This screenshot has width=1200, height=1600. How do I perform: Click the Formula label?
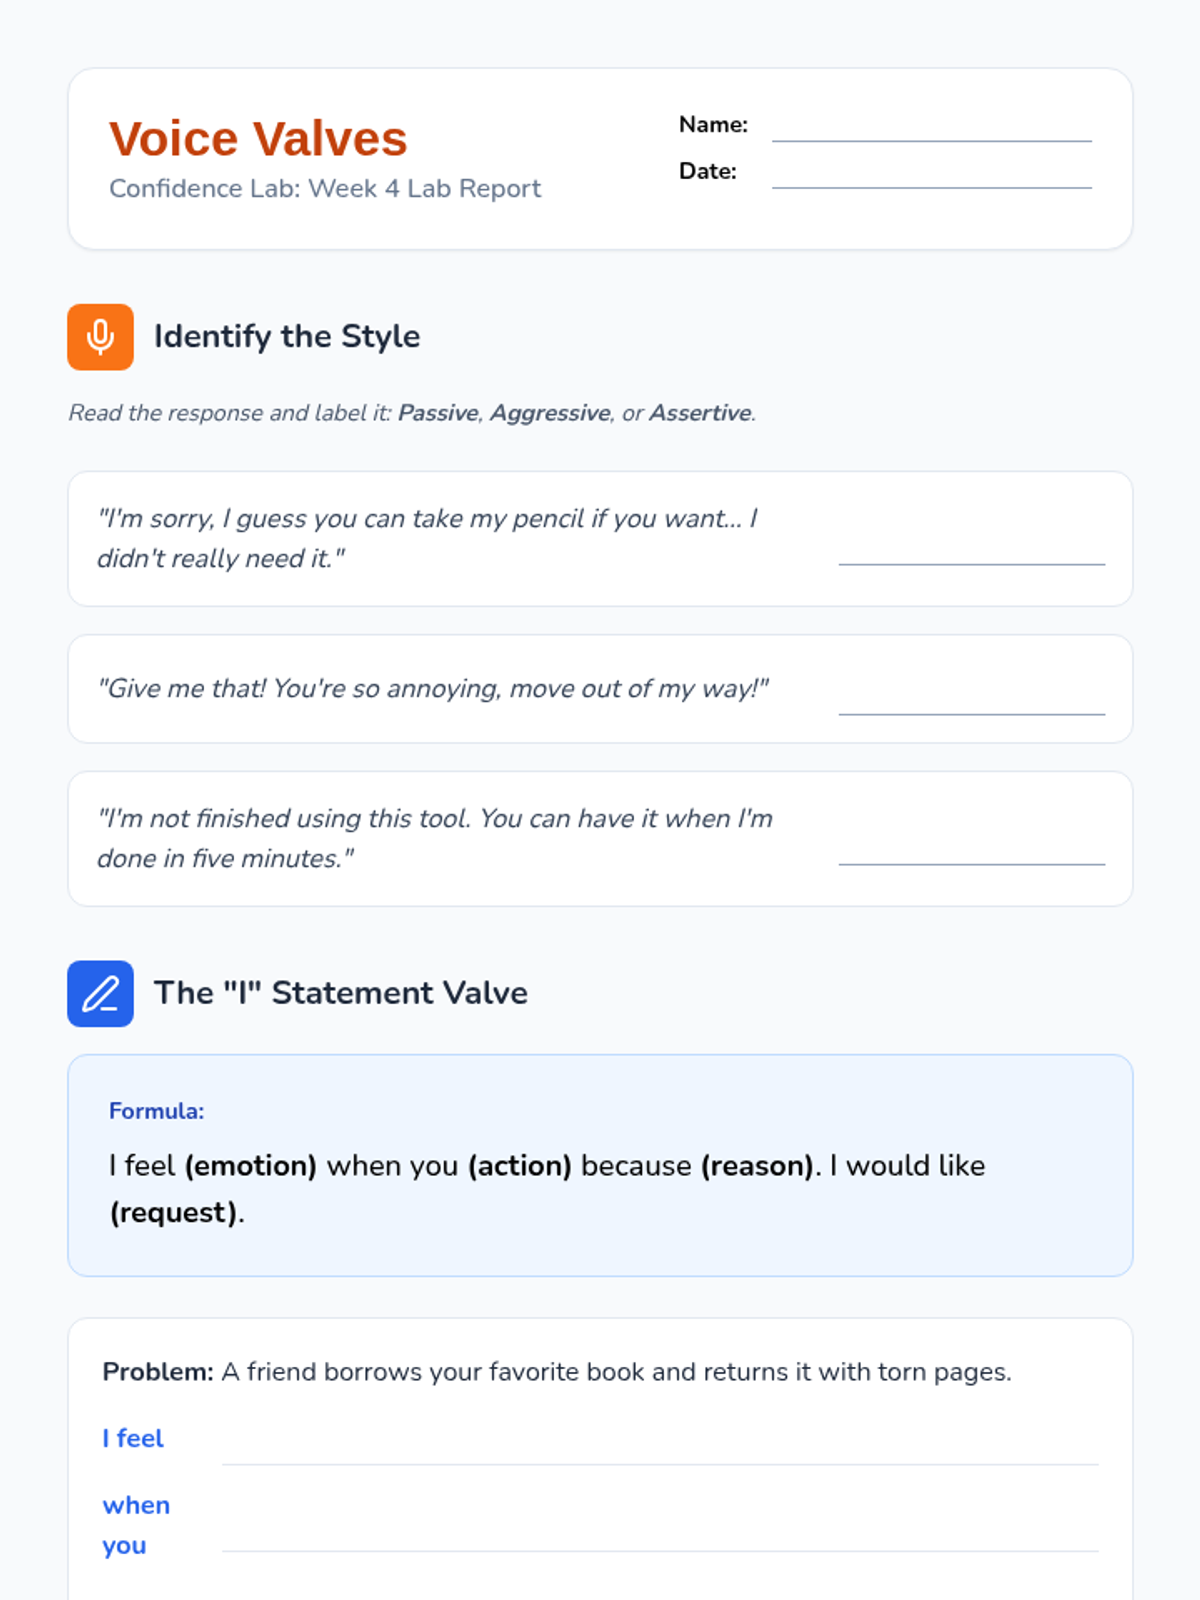pos(156,1111)
